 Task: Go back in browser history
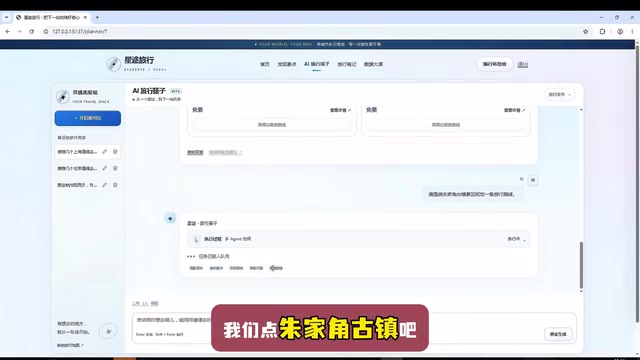click(7, 31)
